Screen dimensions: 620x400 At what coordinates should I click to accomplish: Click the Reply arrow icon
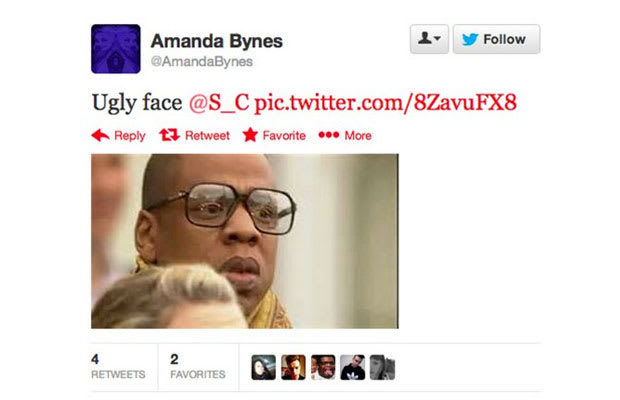(100, 135)
